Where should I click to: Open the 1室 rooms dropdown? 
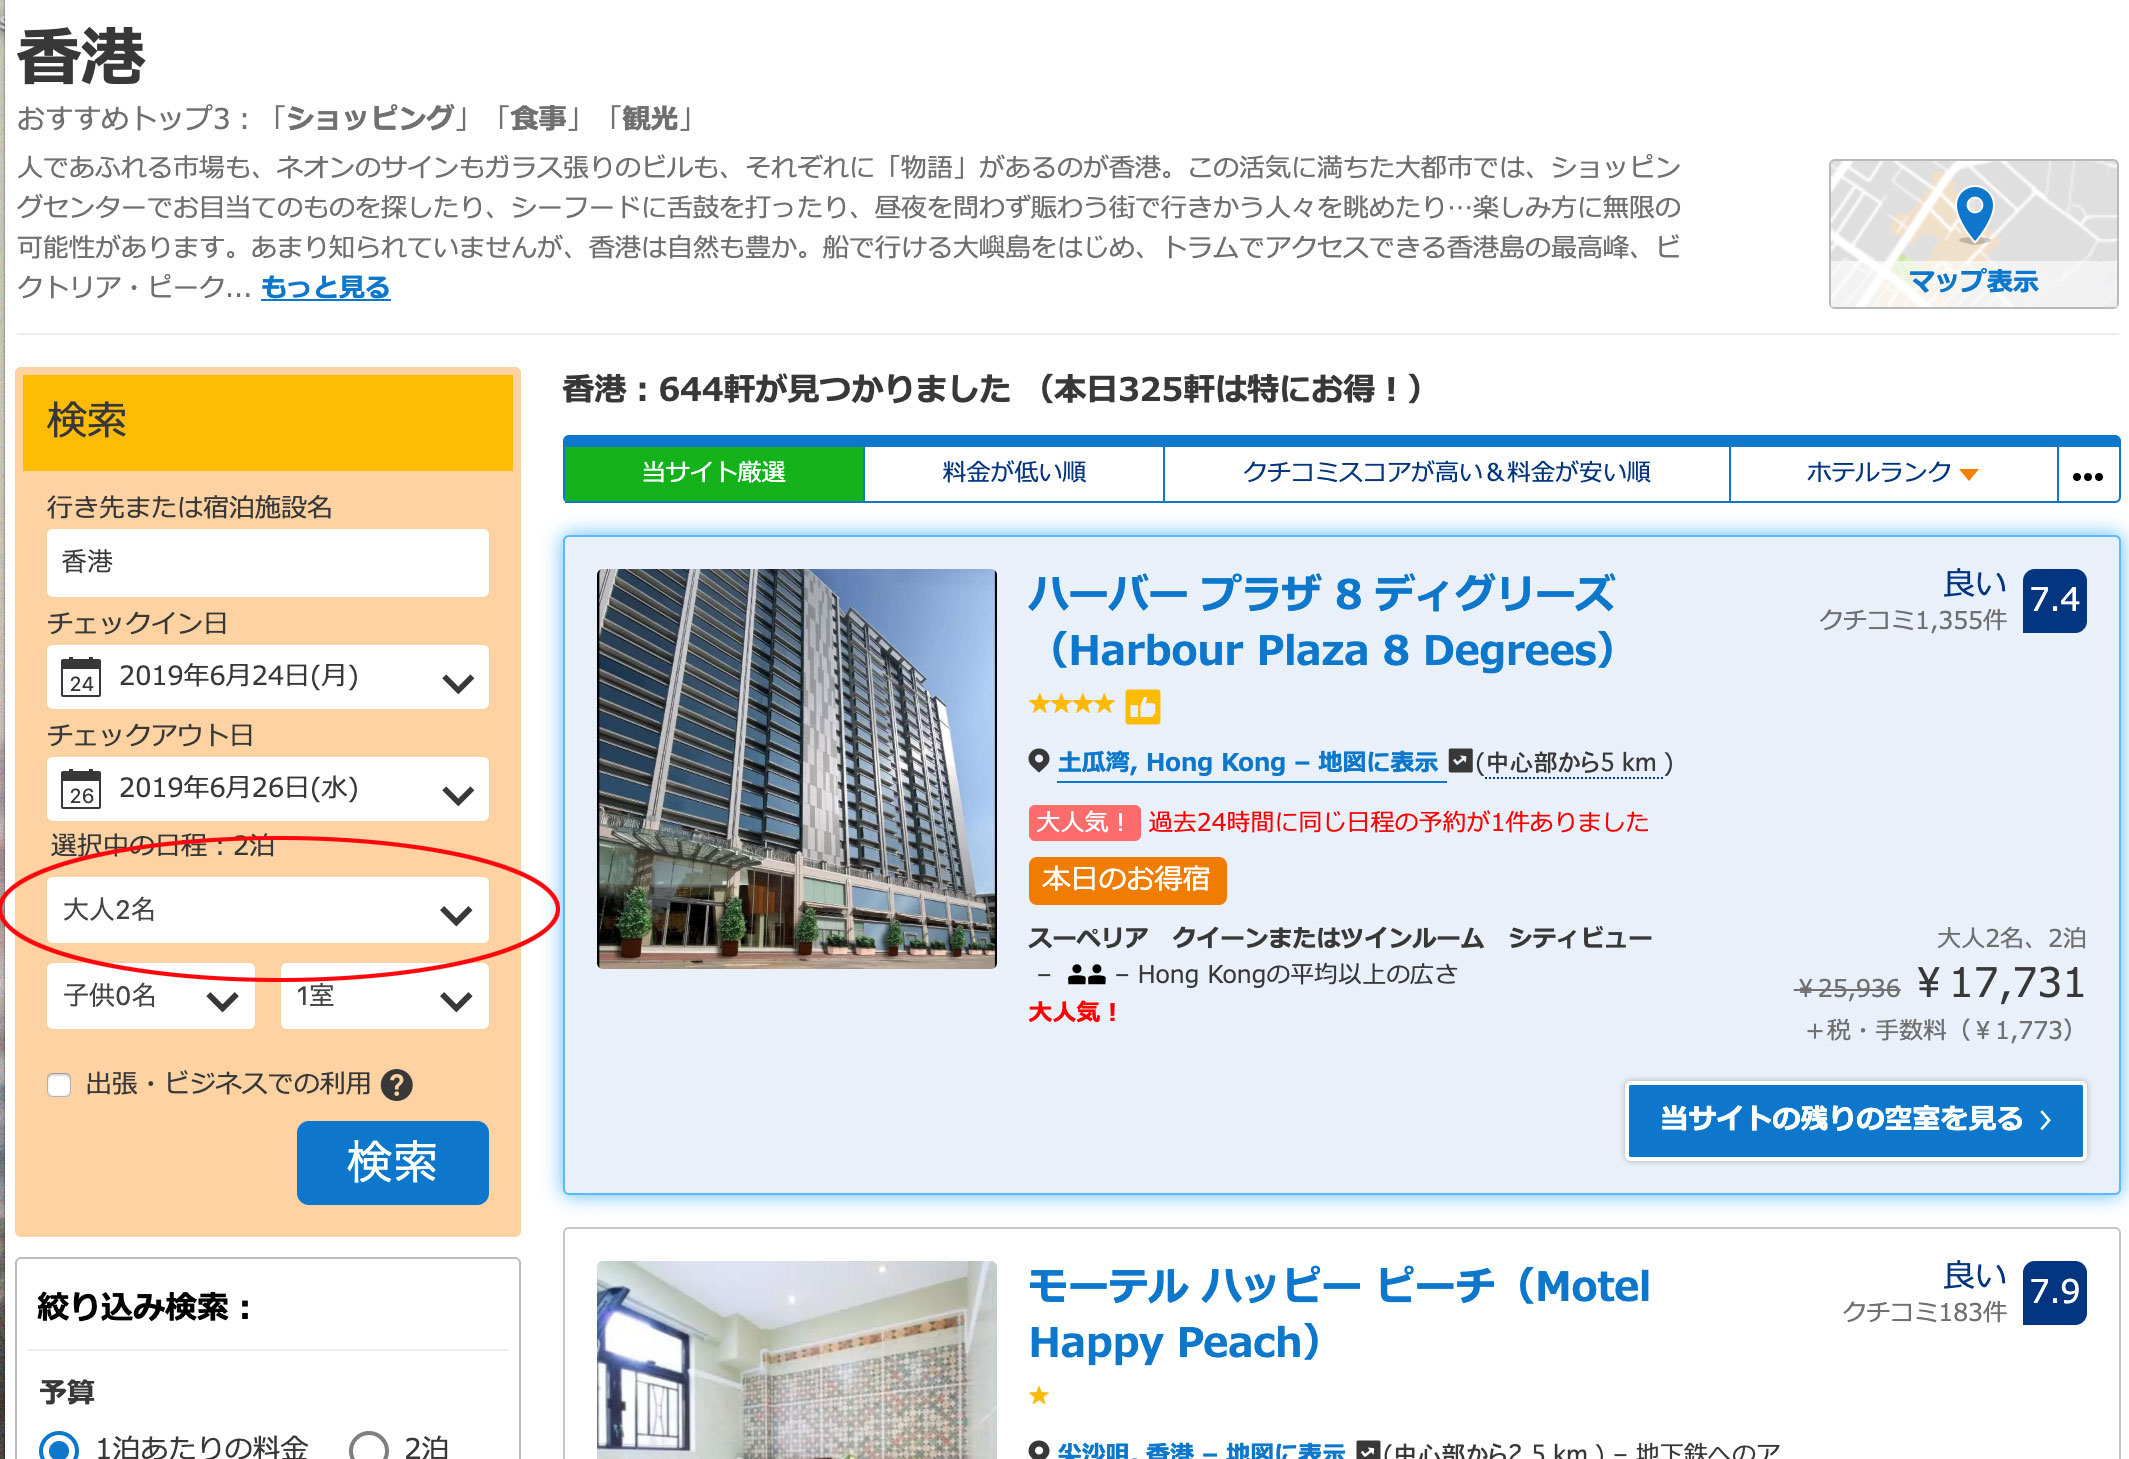(385, 996)
